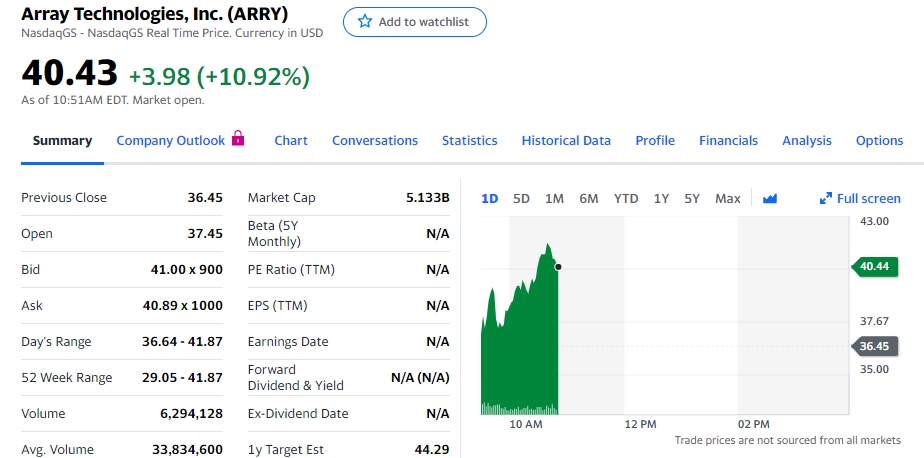Click the Volume value 6,294,128
The image size is (924, 458).
click(x=192, y=413)
